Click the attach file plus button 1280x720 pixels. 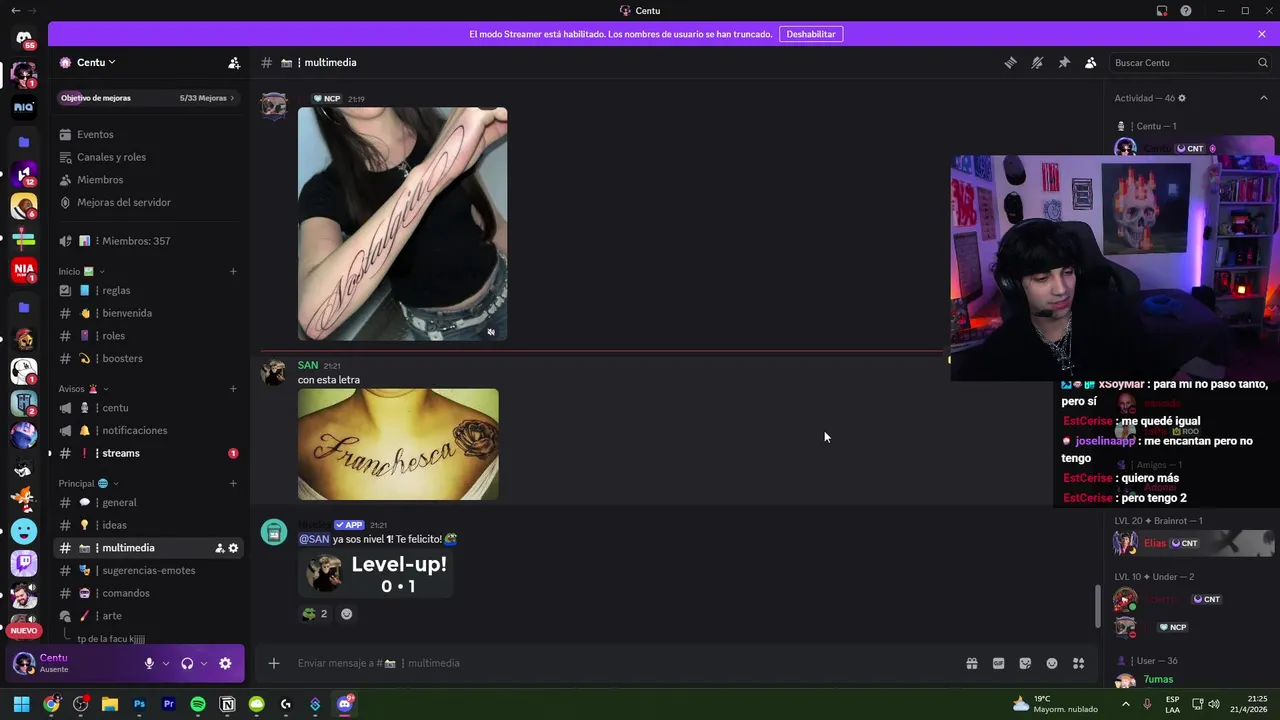pyautogui.click(x=273, y=663)
